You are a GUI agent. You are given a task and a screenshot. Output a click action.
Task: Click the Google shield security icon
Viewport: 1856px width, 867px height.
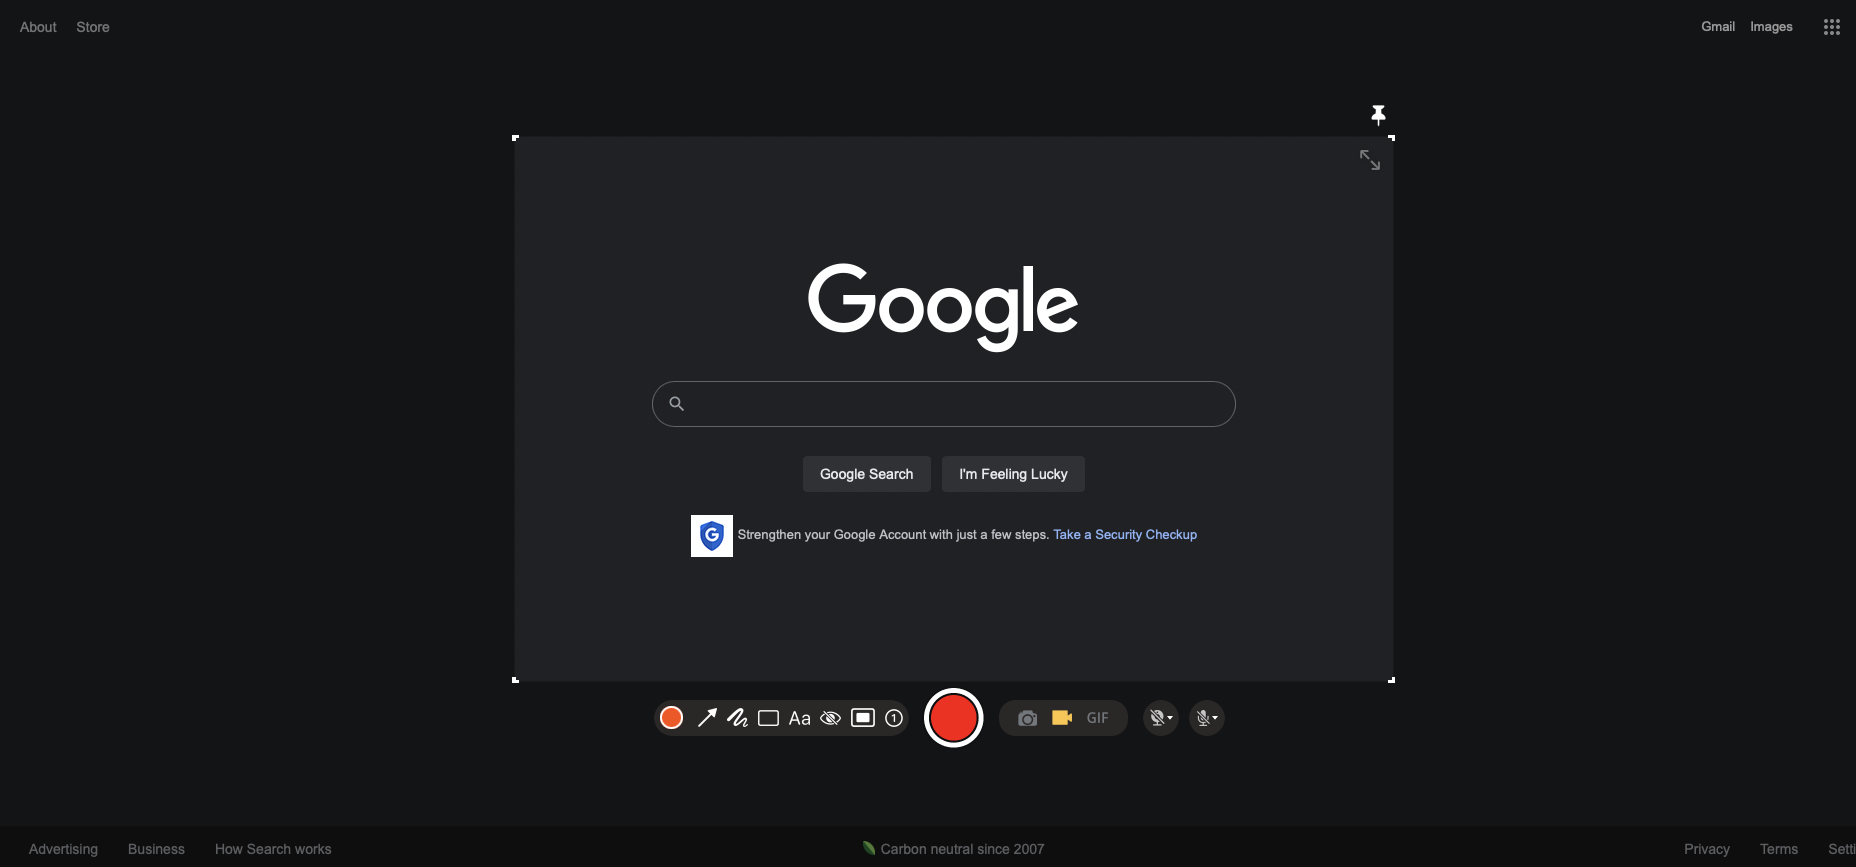[x=712, y=536]
